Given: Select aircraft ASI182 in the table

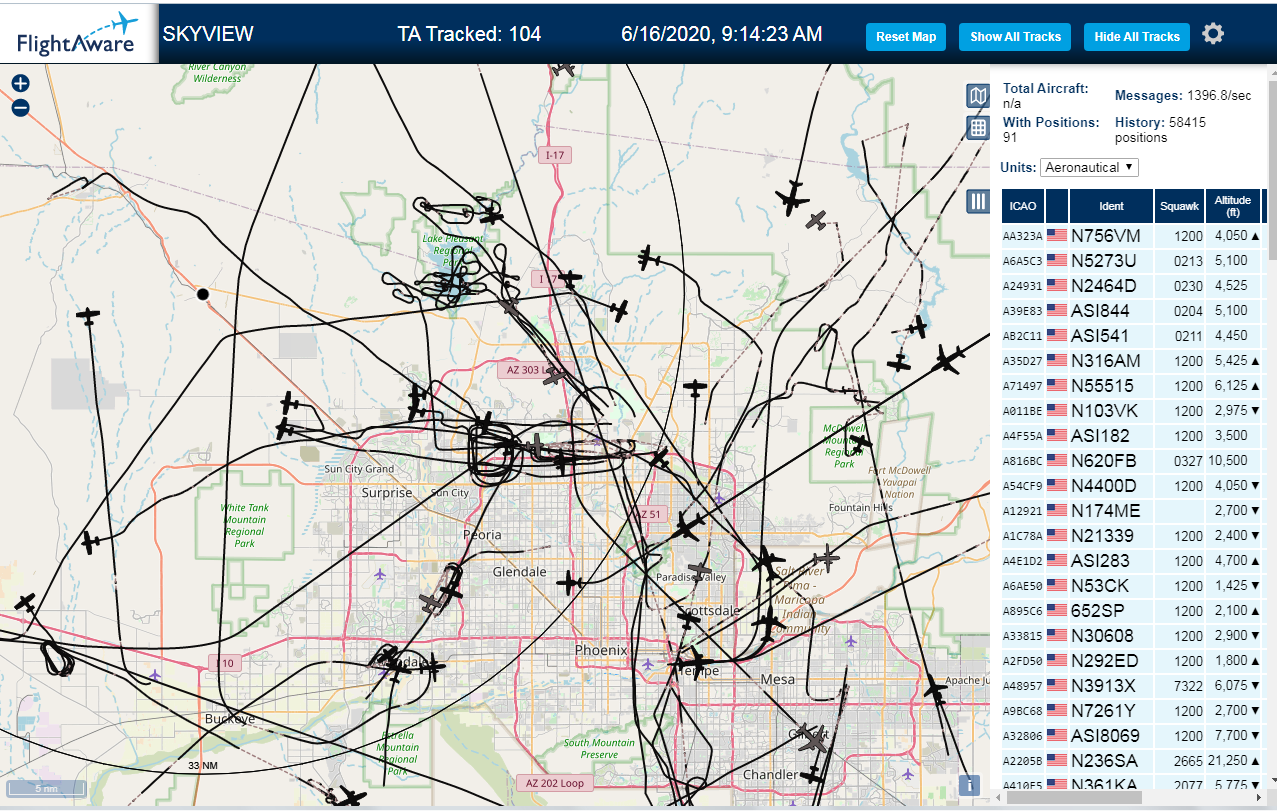Looking at the screenshot, I should 1100,436.
